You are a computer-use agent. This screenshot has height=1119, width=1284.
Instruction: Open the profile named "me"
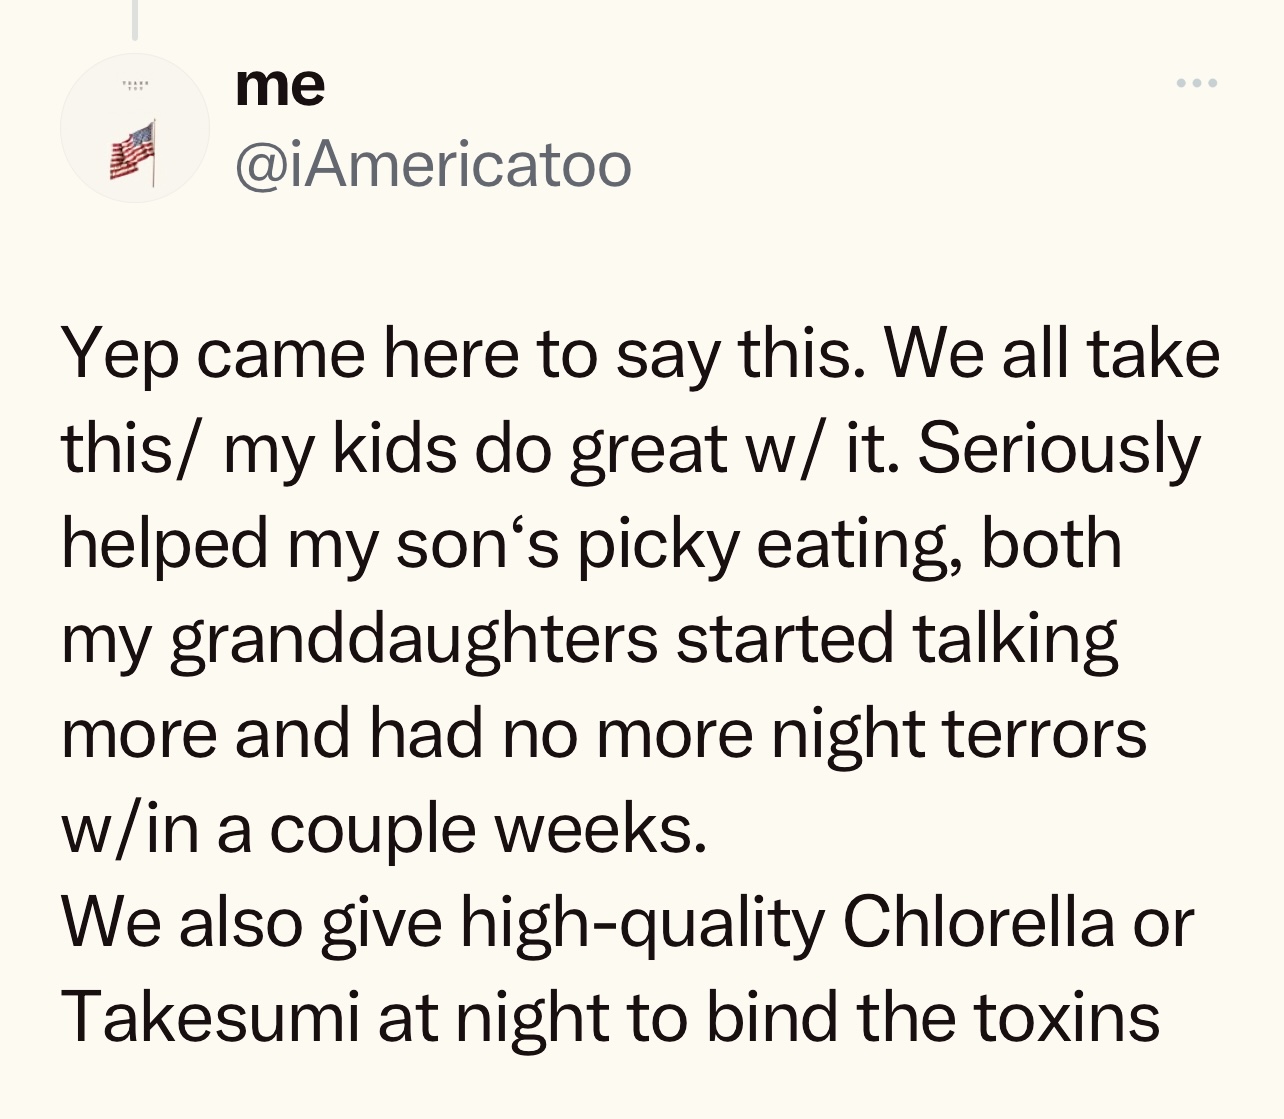tap(280, 86)
